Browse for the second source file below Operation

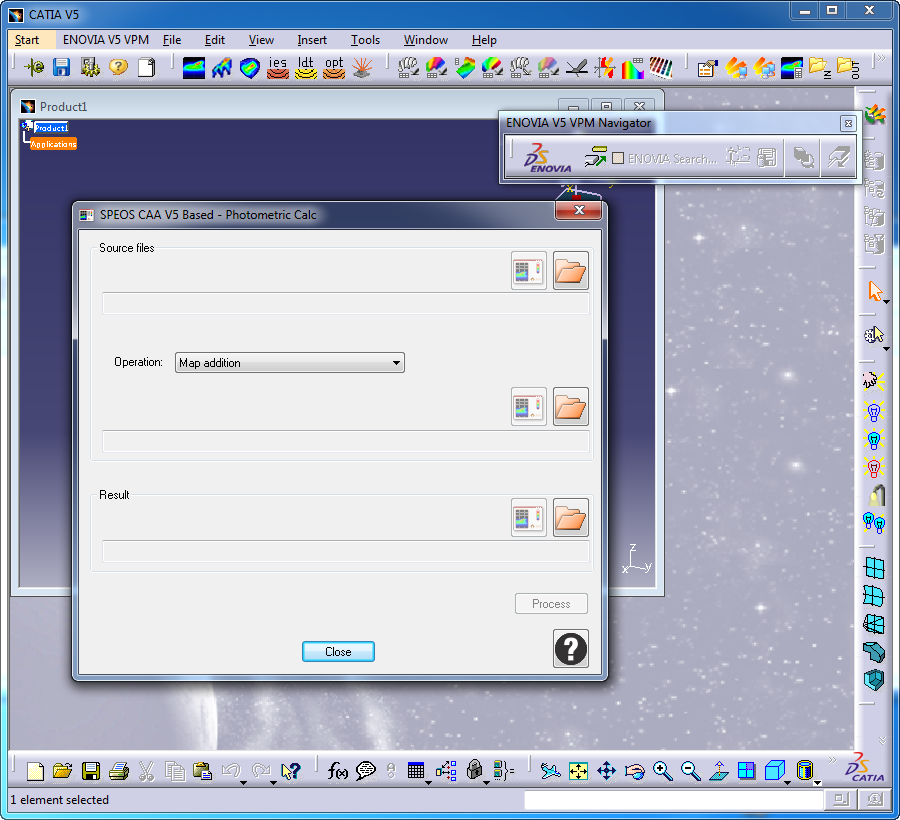[571, 407]
